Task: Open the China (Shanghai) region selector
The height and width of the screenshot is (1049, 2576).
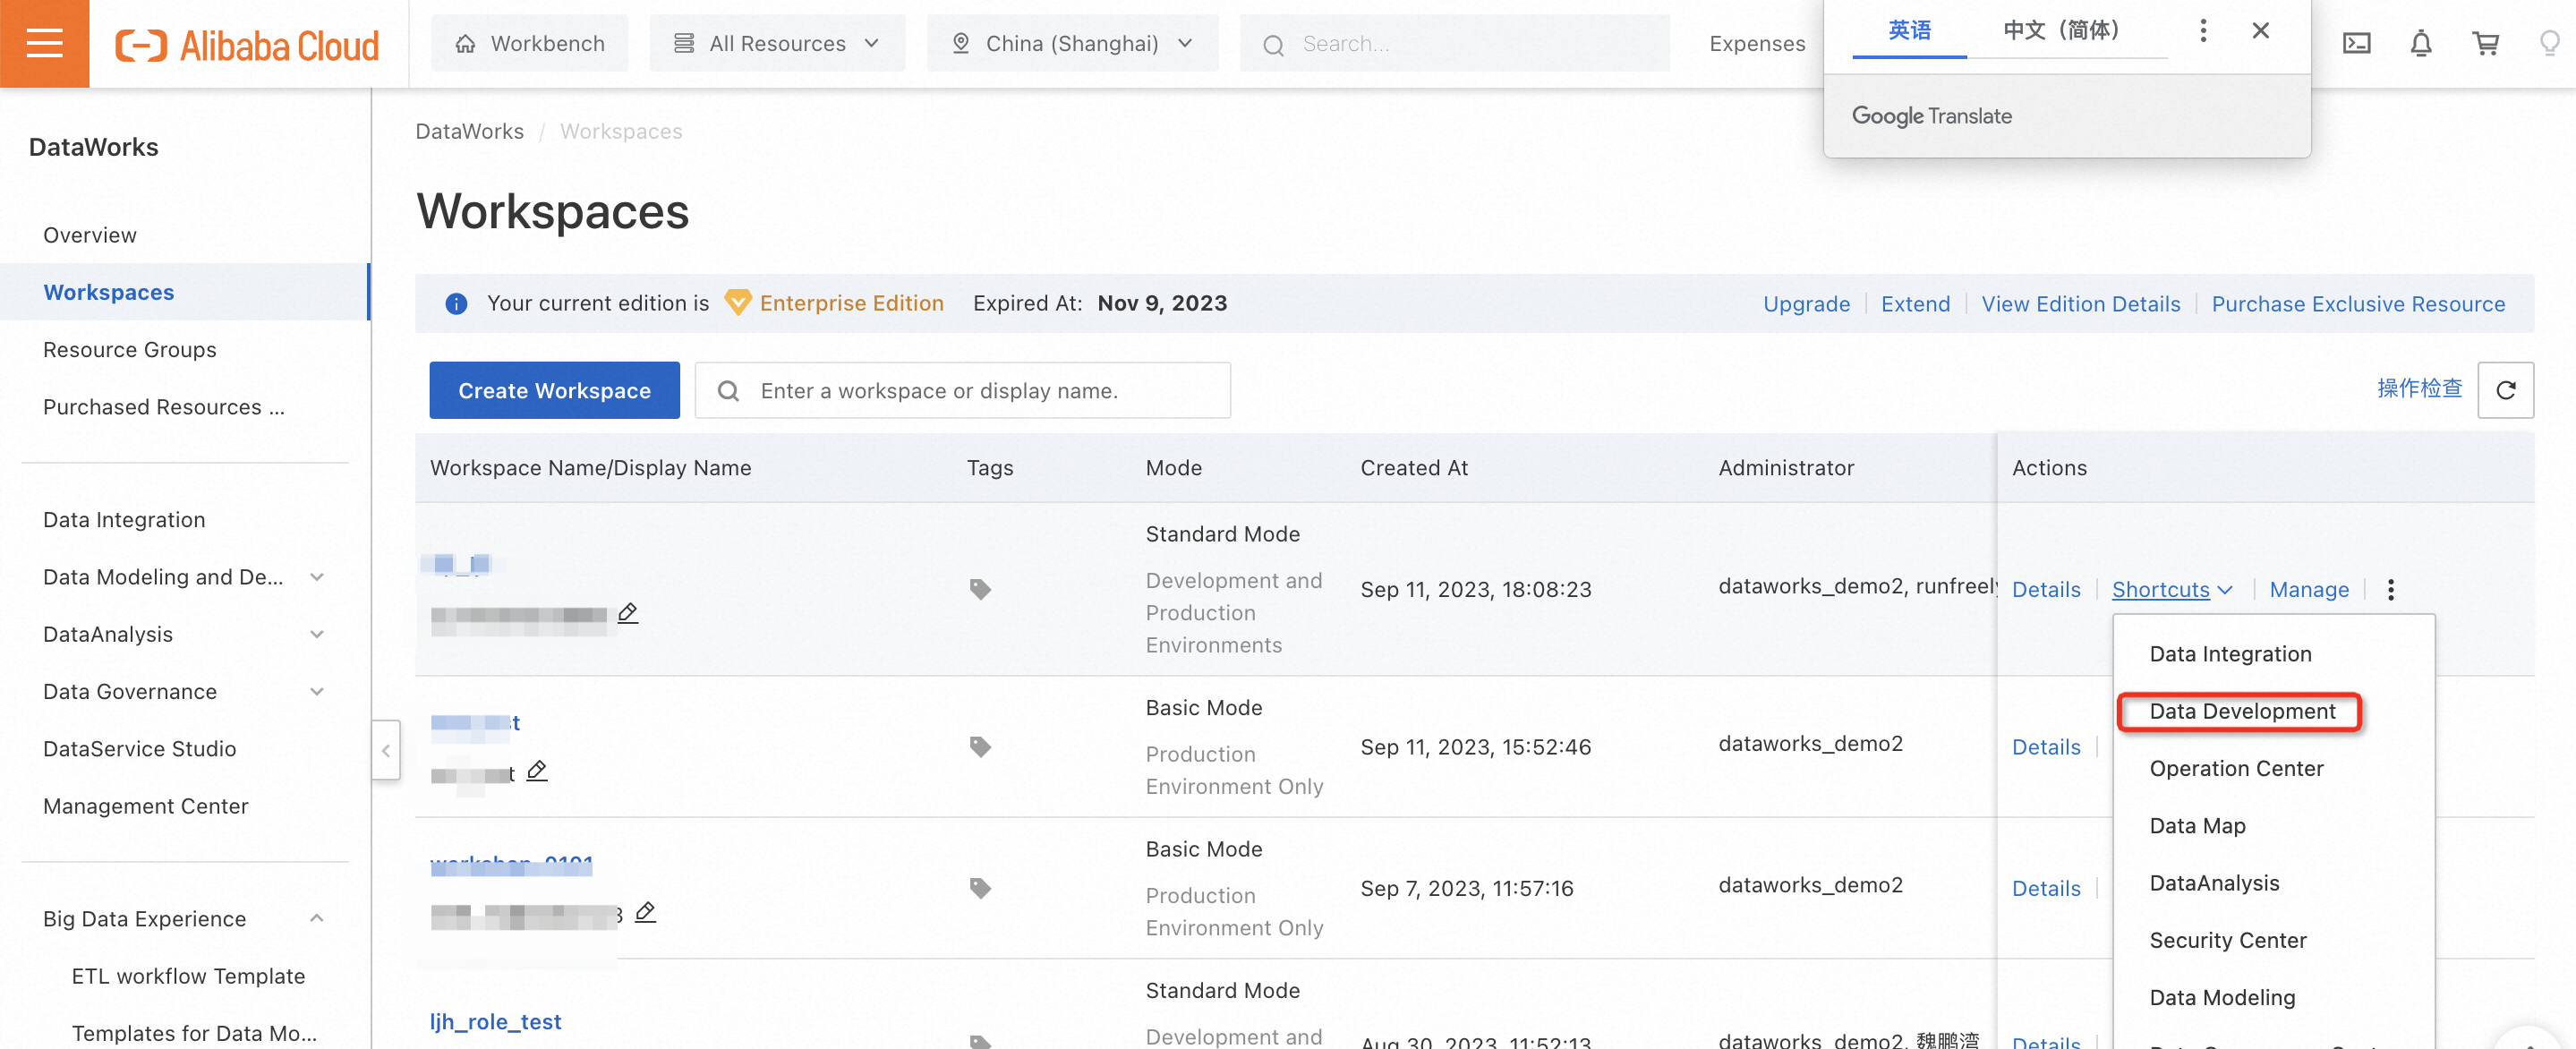Action: 1072,43
